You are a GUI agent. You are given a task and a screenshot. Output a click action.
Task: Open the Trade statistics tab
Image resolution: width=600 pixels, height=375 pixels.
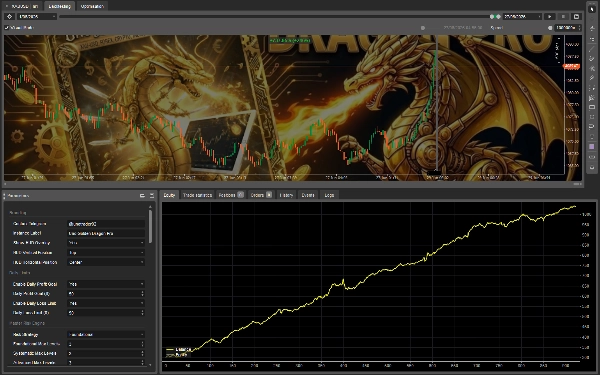(x=197, y=195)
